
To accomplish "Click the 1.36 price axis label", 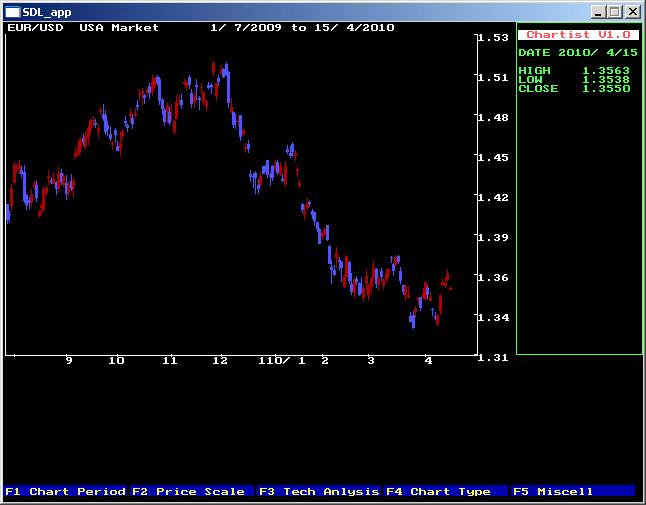I will tap(494, 277).
